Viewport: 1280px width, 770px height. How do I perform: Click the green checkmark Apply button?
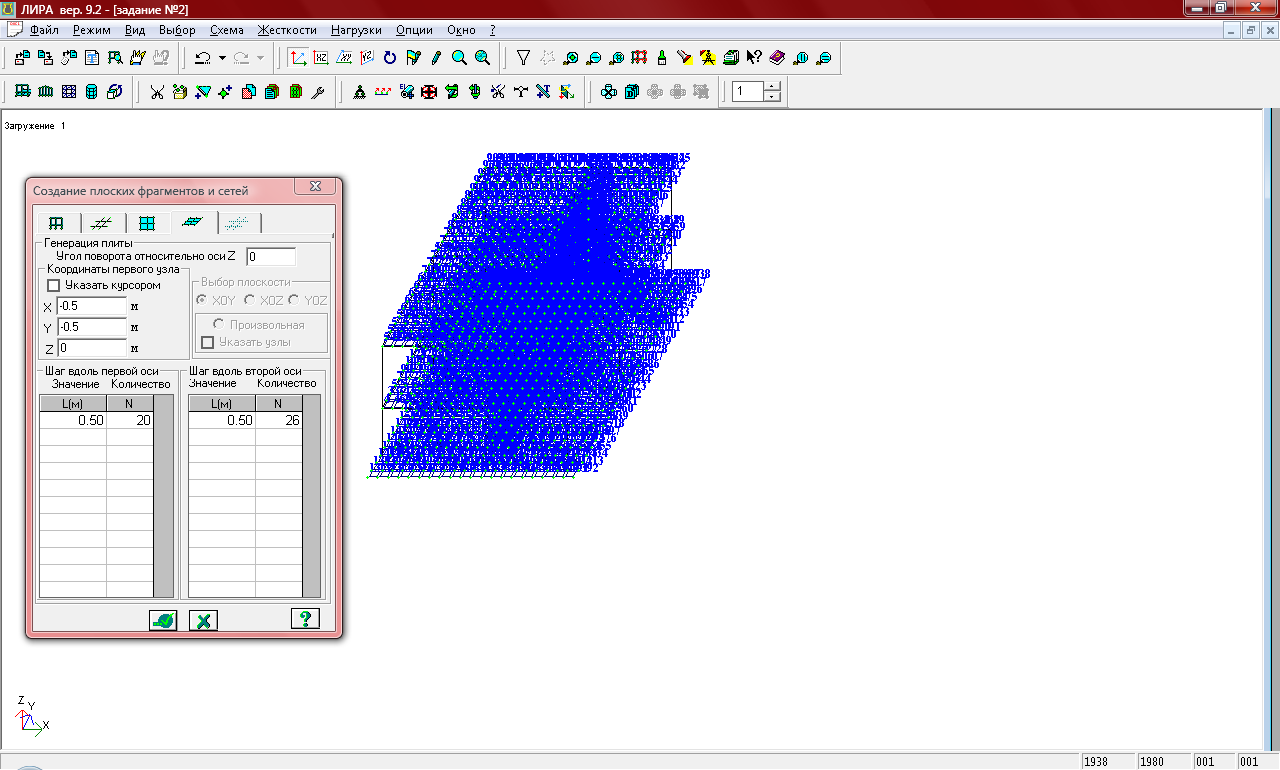click(x=163, y=620)
